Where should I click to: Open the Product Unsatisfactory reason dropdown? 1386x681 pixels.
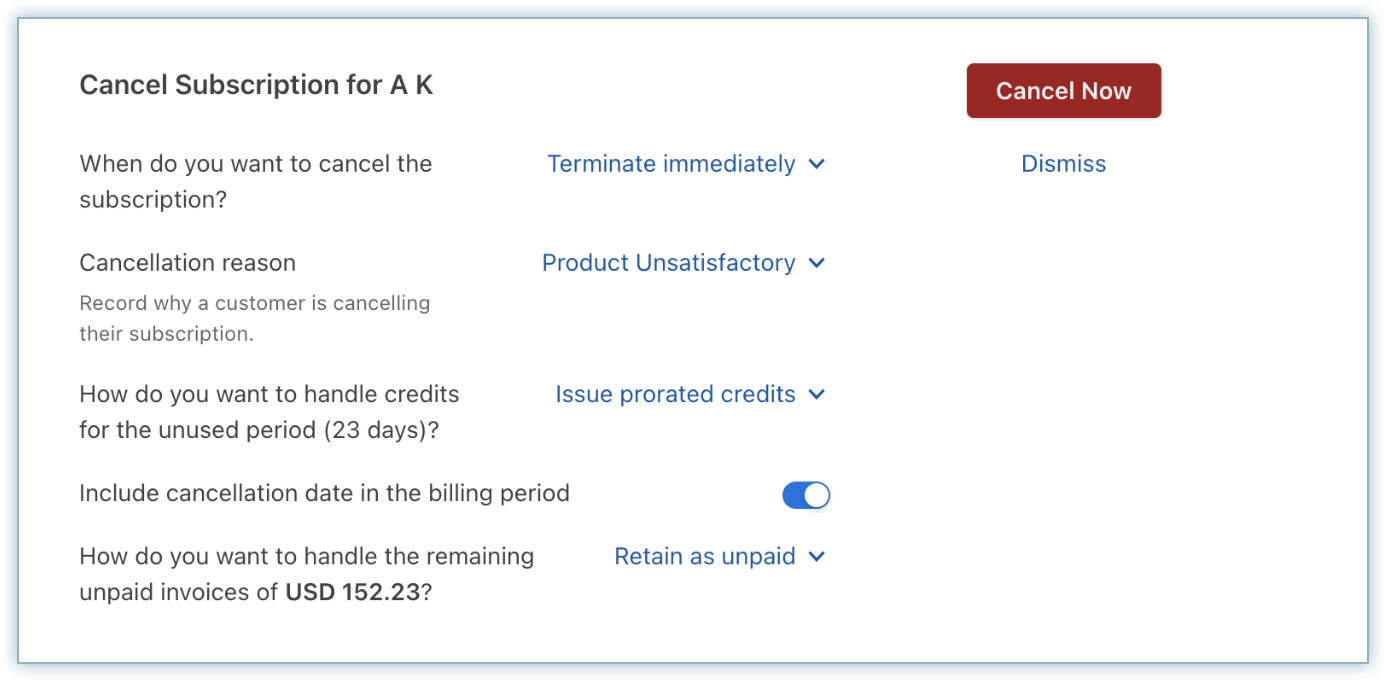(668, 263)
